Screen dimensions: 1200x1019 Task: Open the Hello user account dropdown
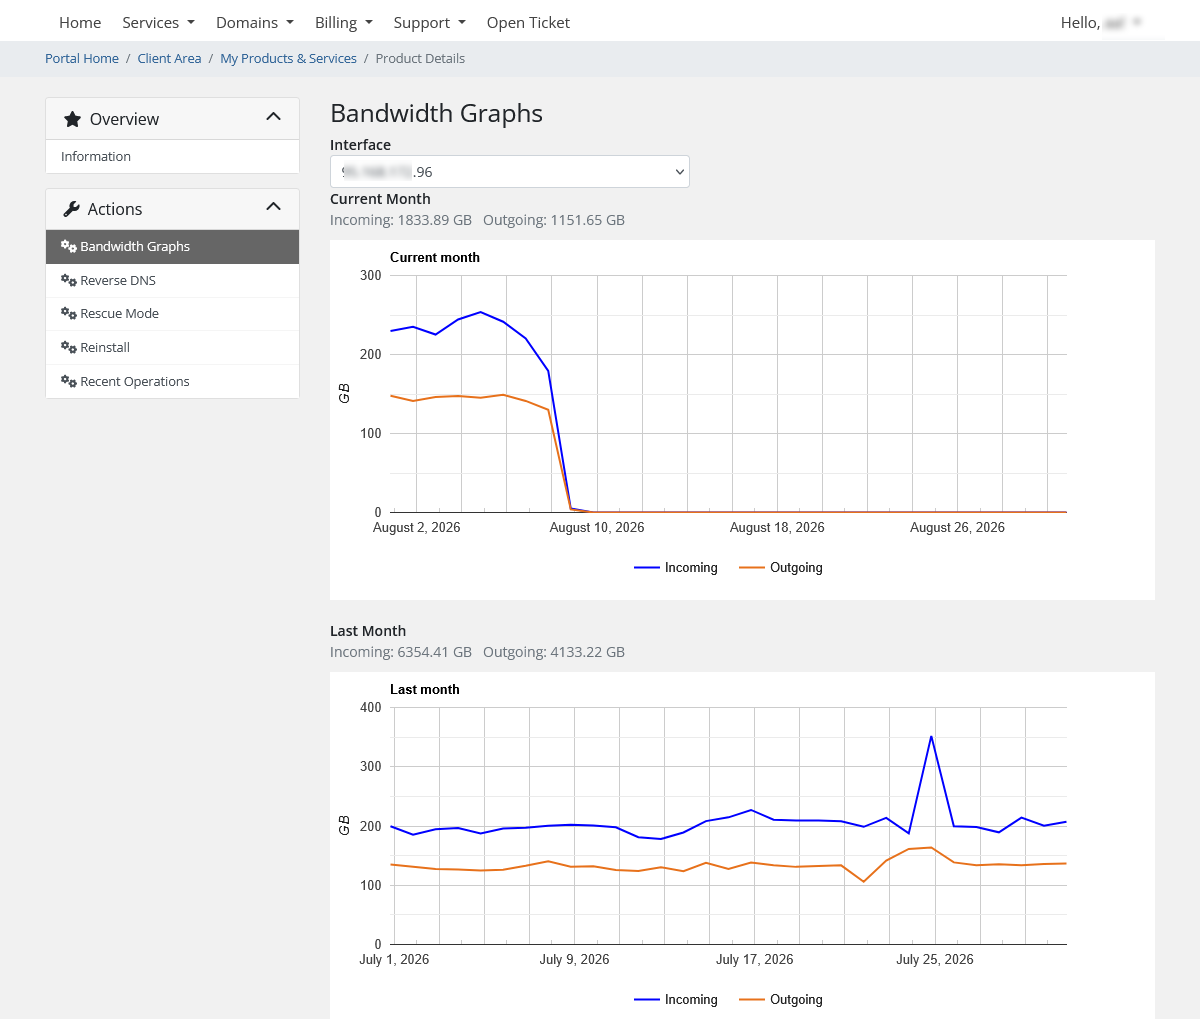(1101, 22)
